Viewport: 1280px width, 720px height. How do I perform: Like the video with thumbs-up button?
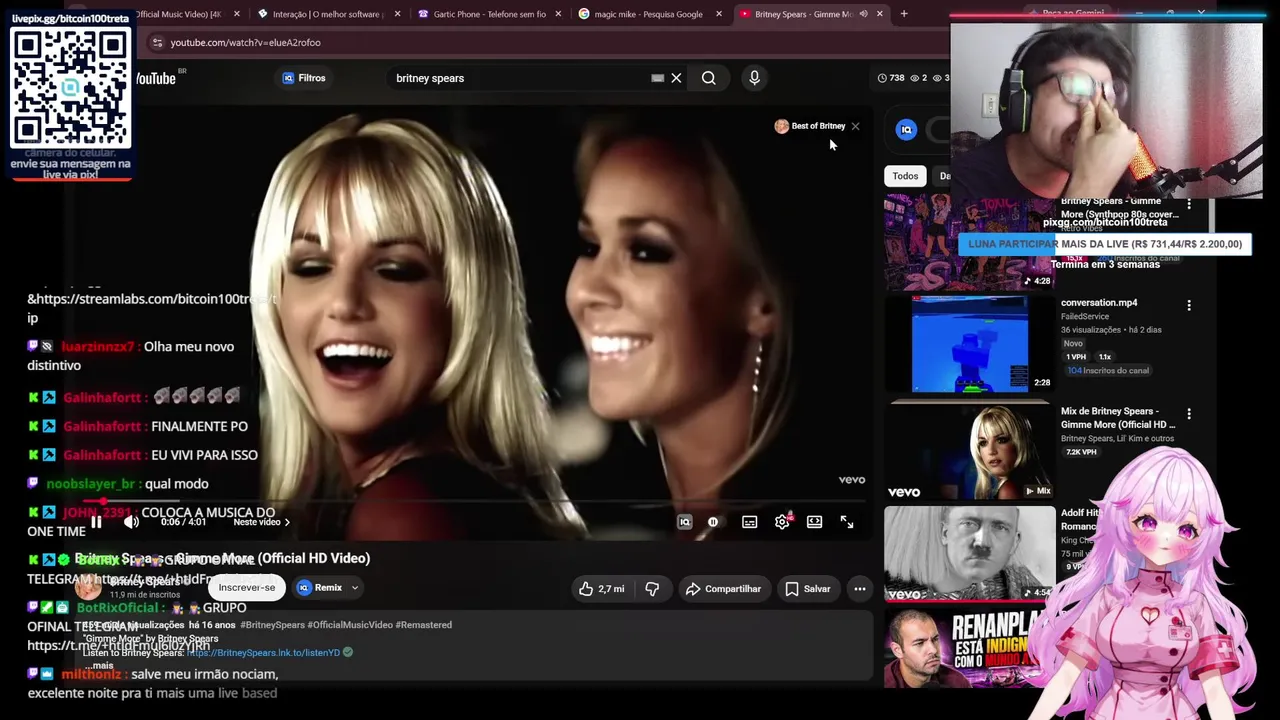click(601, 589)
